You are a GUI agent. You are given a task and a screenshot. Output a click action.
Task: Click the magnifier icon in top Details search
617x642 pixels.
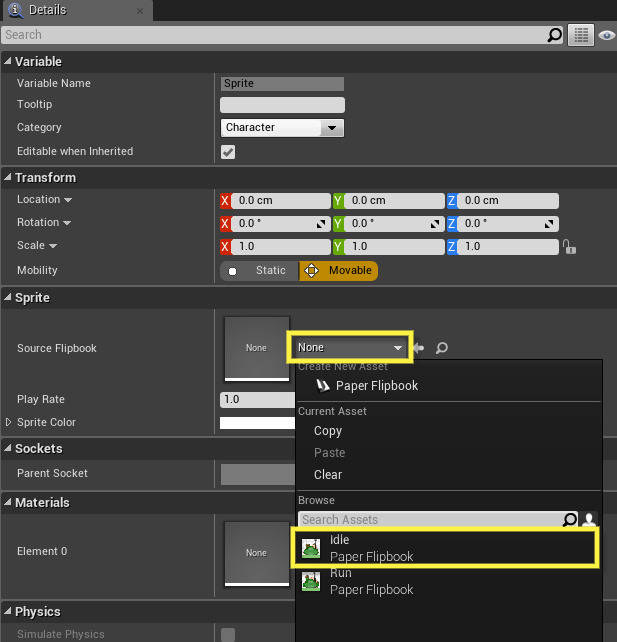555,35
